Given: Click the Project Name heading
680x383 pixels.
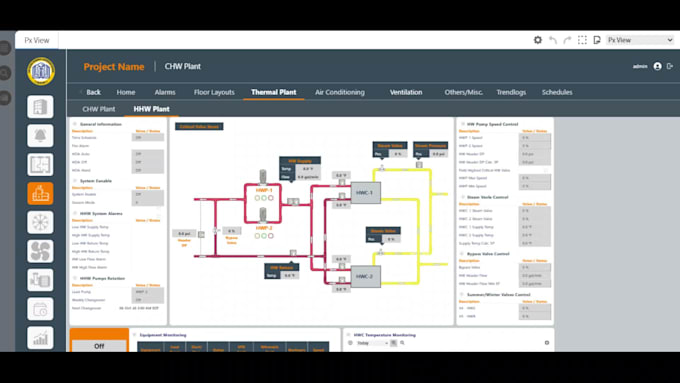Looking at the screenshot, I should click(114, 66).
